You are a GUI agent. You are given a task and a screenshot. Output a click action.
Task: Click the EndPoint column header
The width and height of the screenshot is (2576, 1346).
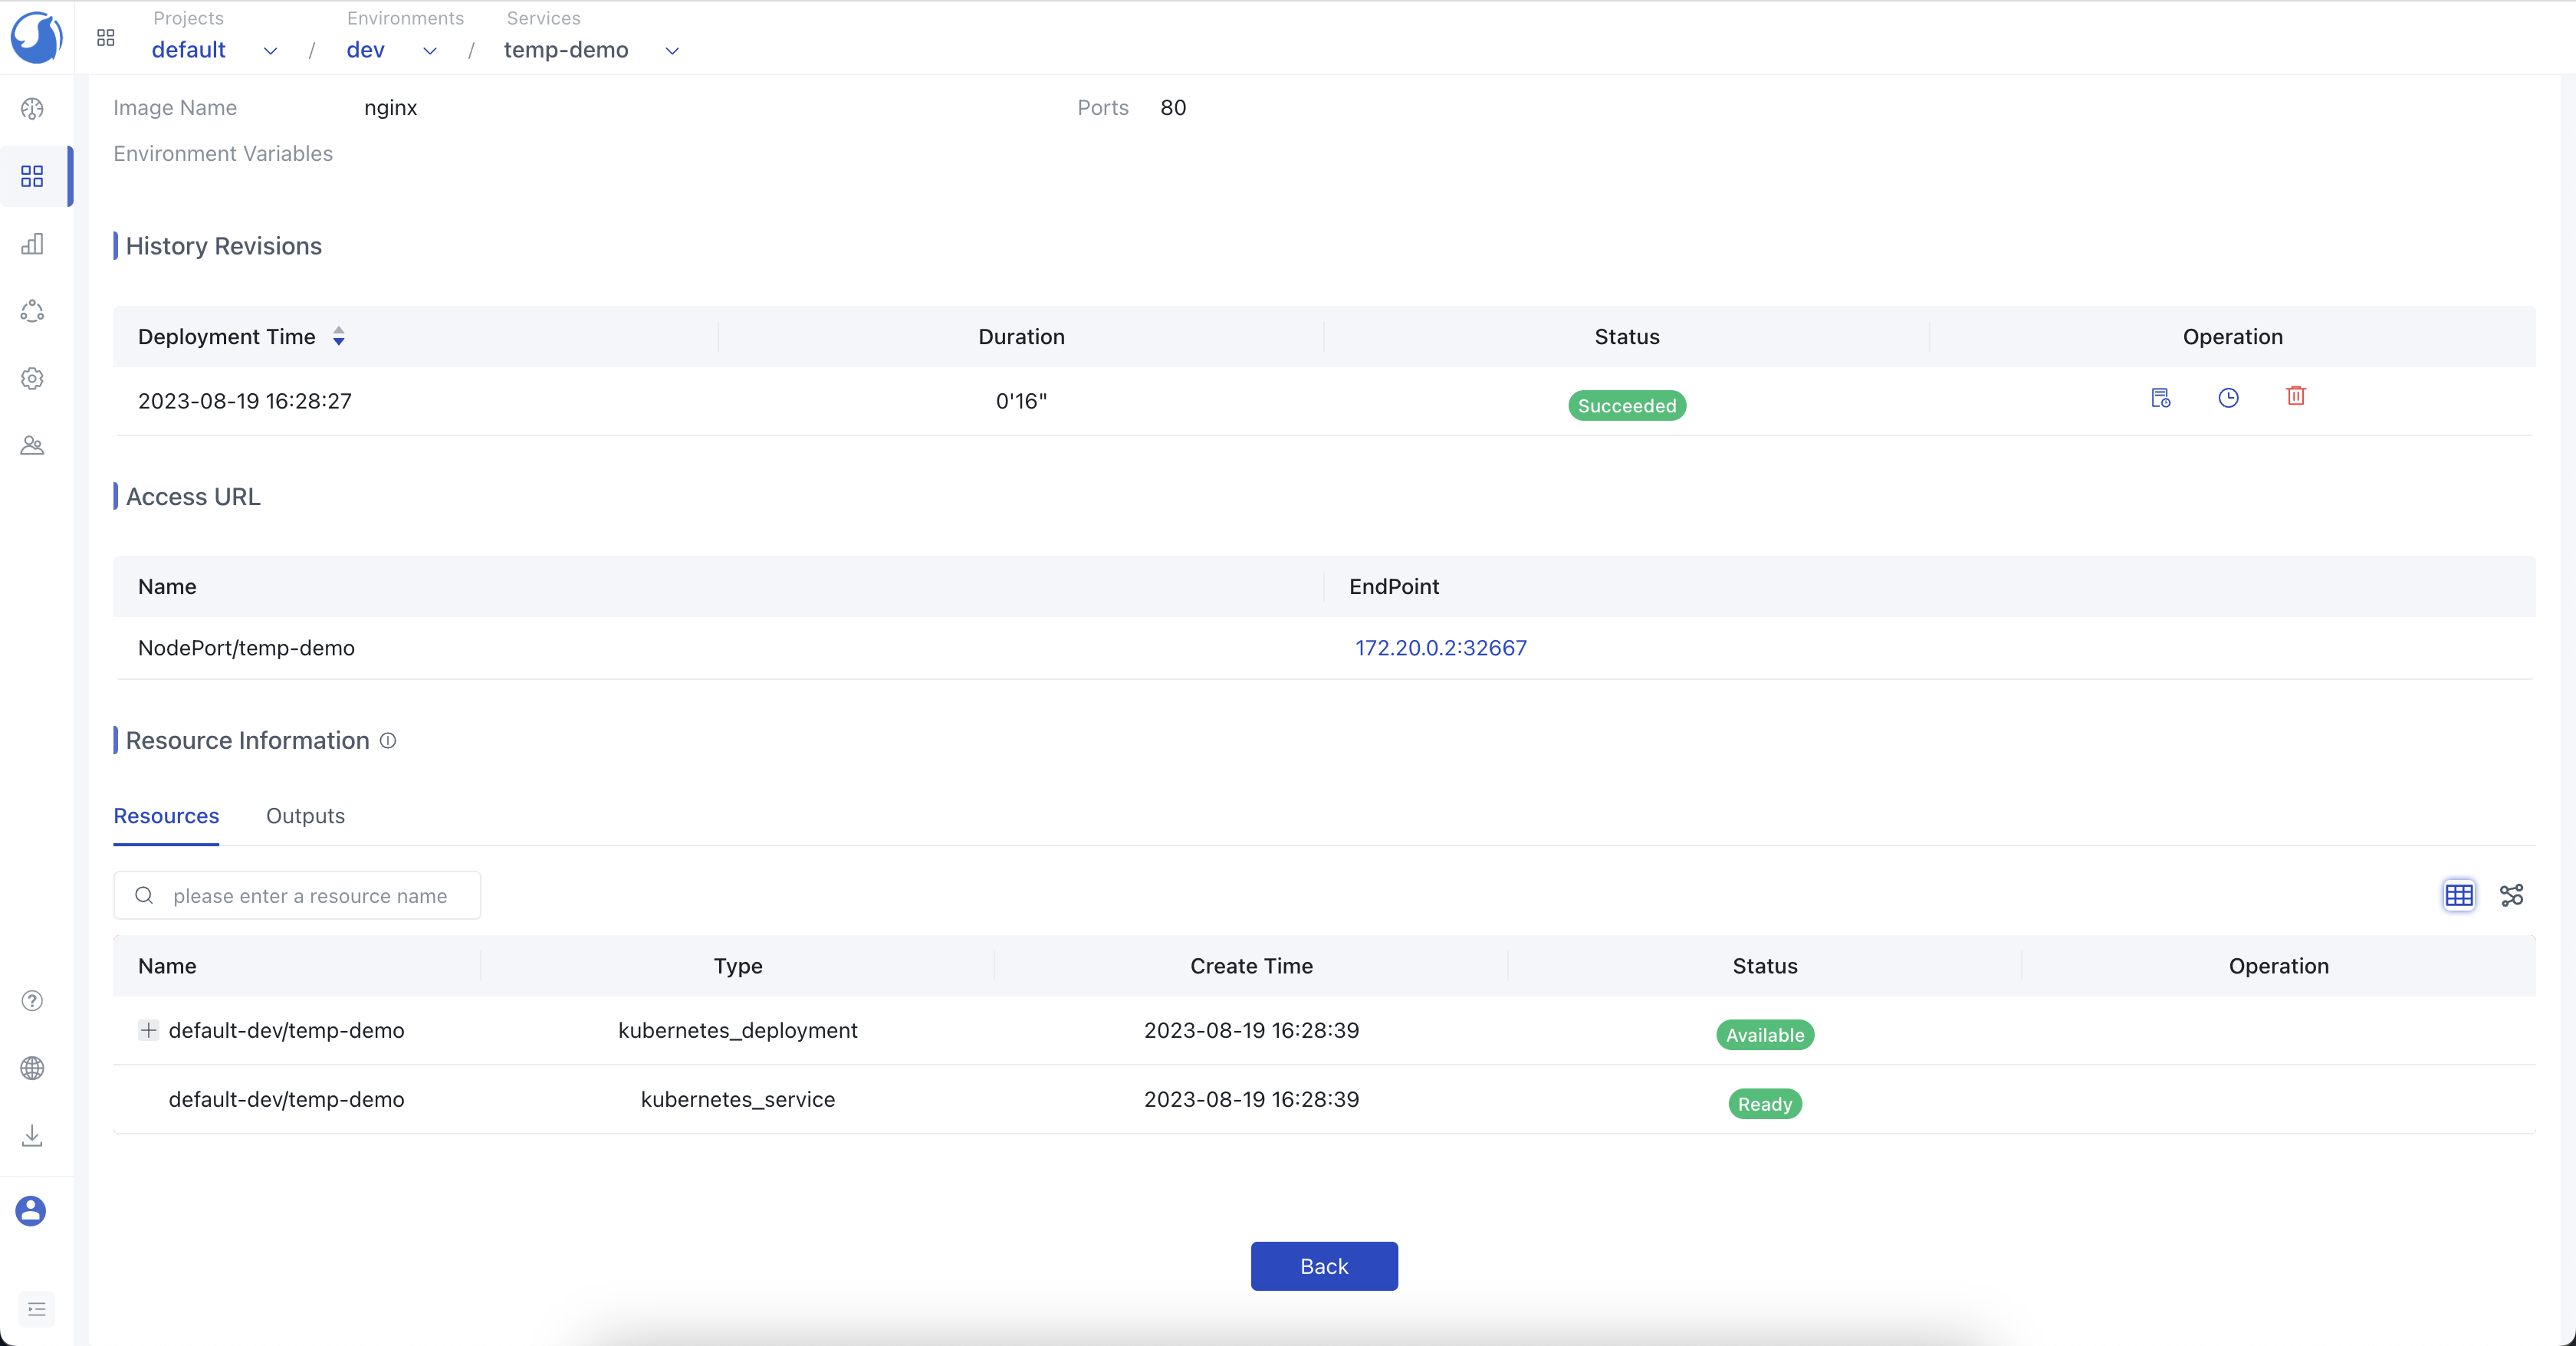1394,587
